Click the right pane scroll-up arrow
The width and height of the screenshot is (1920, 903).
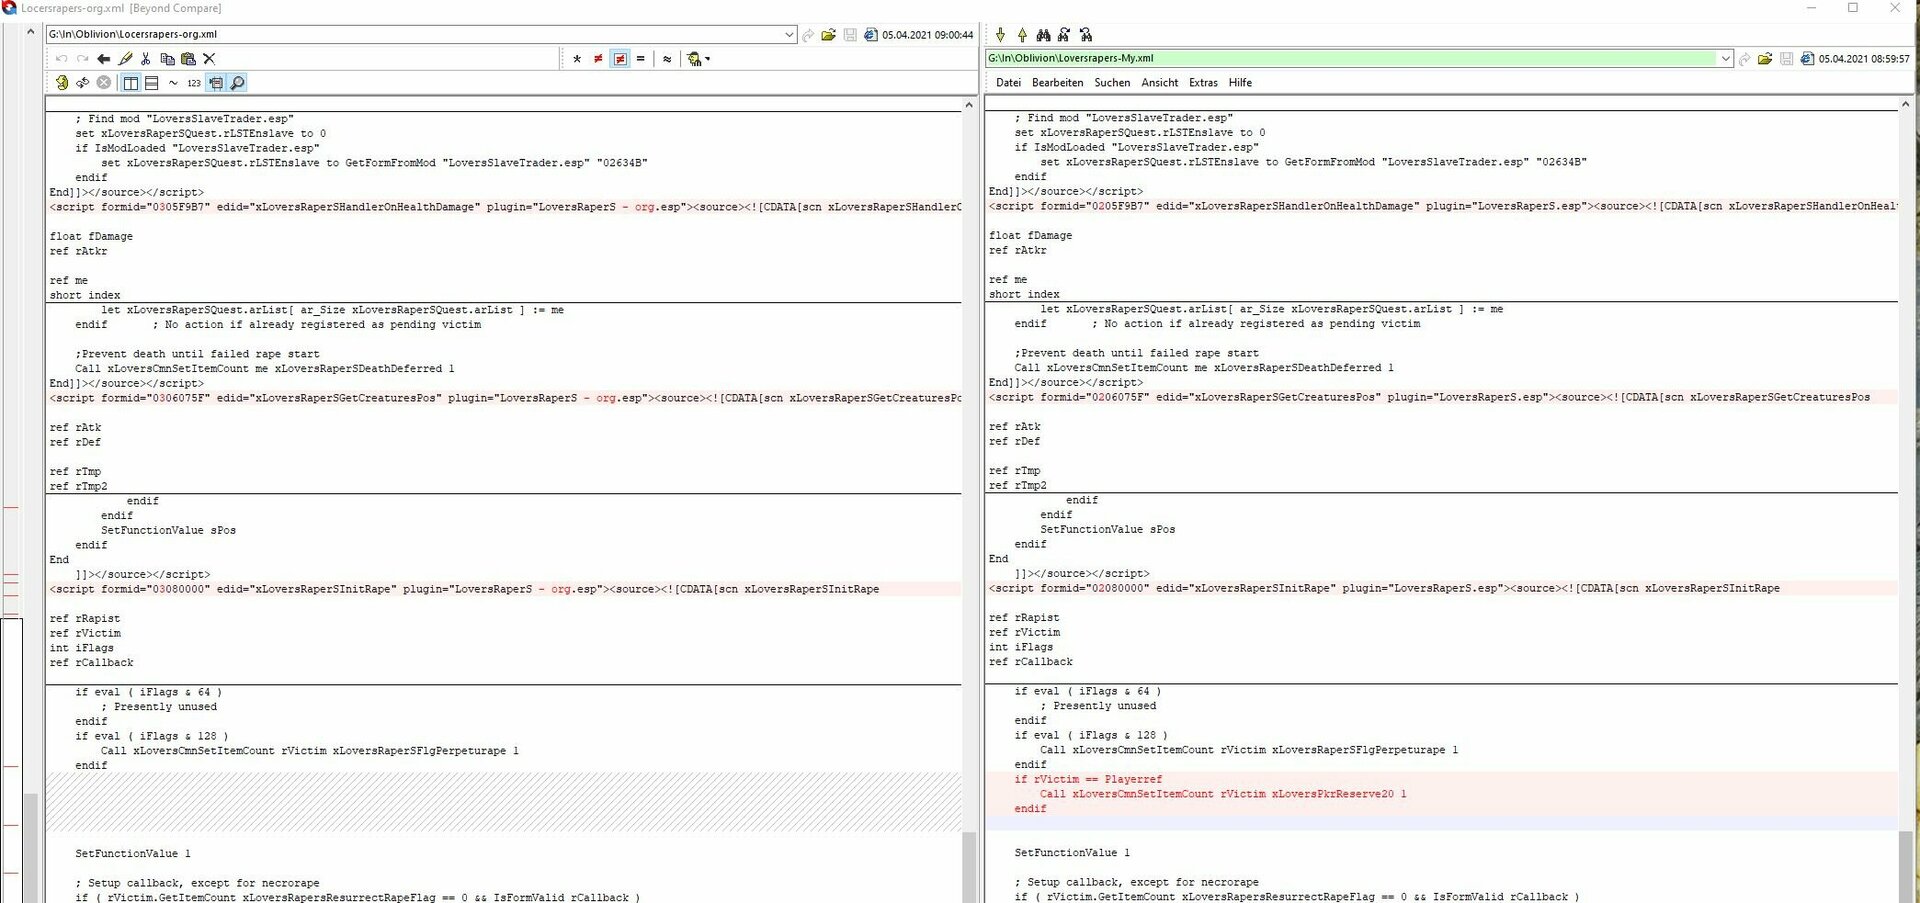[x=1905, y=104]
